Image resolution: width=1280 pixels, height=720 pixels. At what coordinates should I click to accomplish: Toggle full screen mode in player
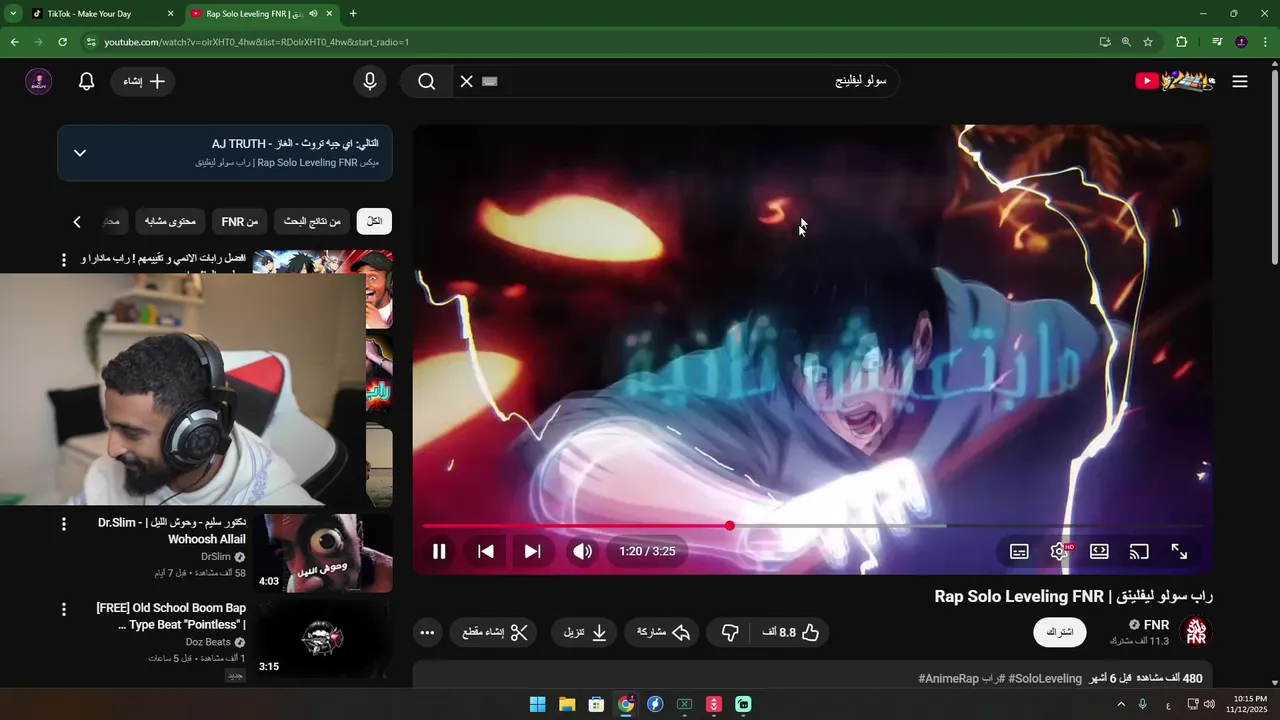(x=1179, y=551)
